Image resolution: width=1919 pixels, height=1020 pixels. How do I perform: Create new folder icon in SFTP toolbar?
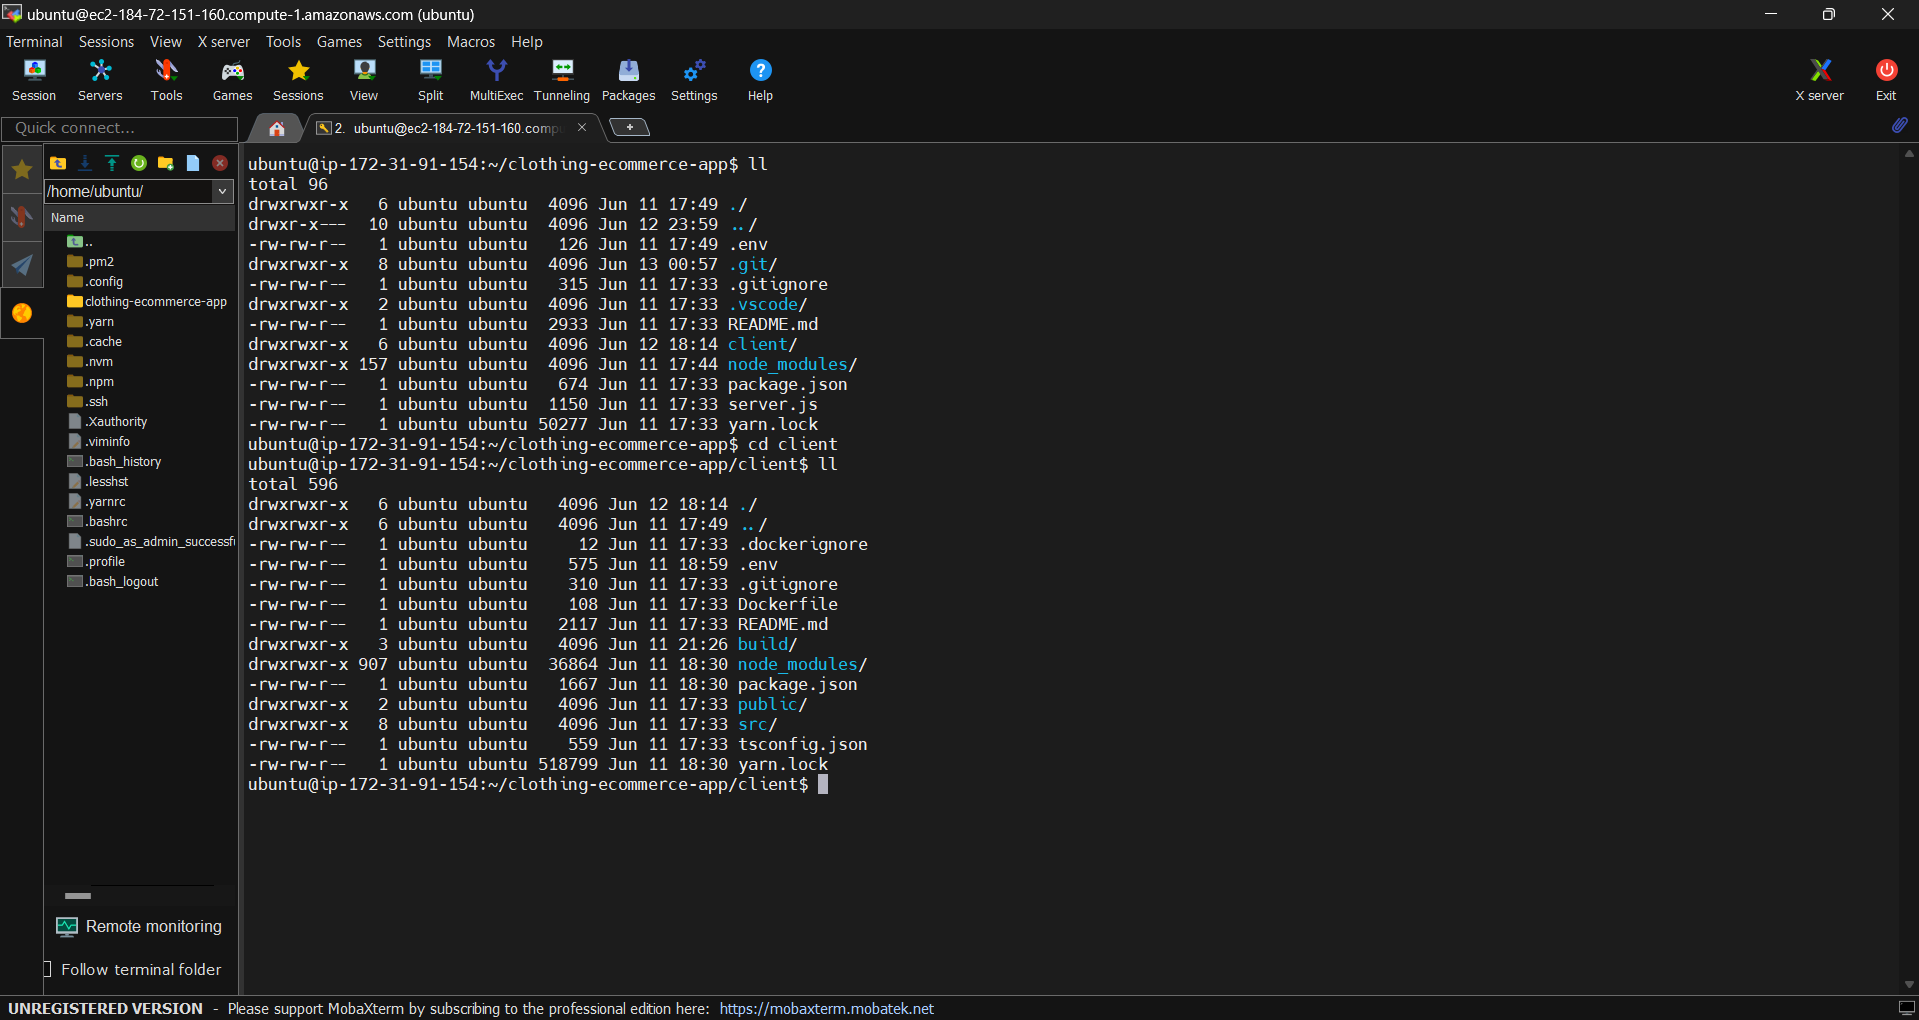[166, 163]
